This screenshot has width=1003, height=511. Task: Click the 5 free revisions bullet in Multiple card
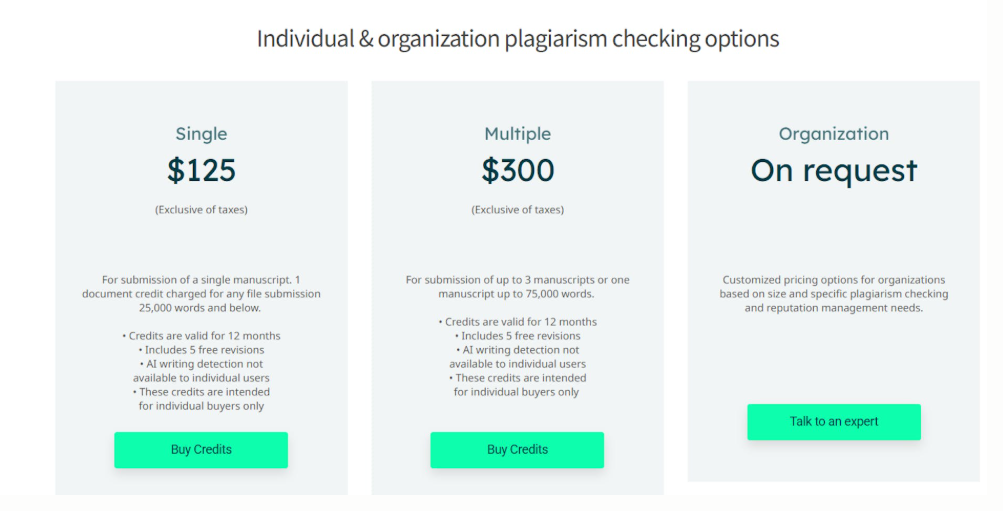[x=517, y=336]
